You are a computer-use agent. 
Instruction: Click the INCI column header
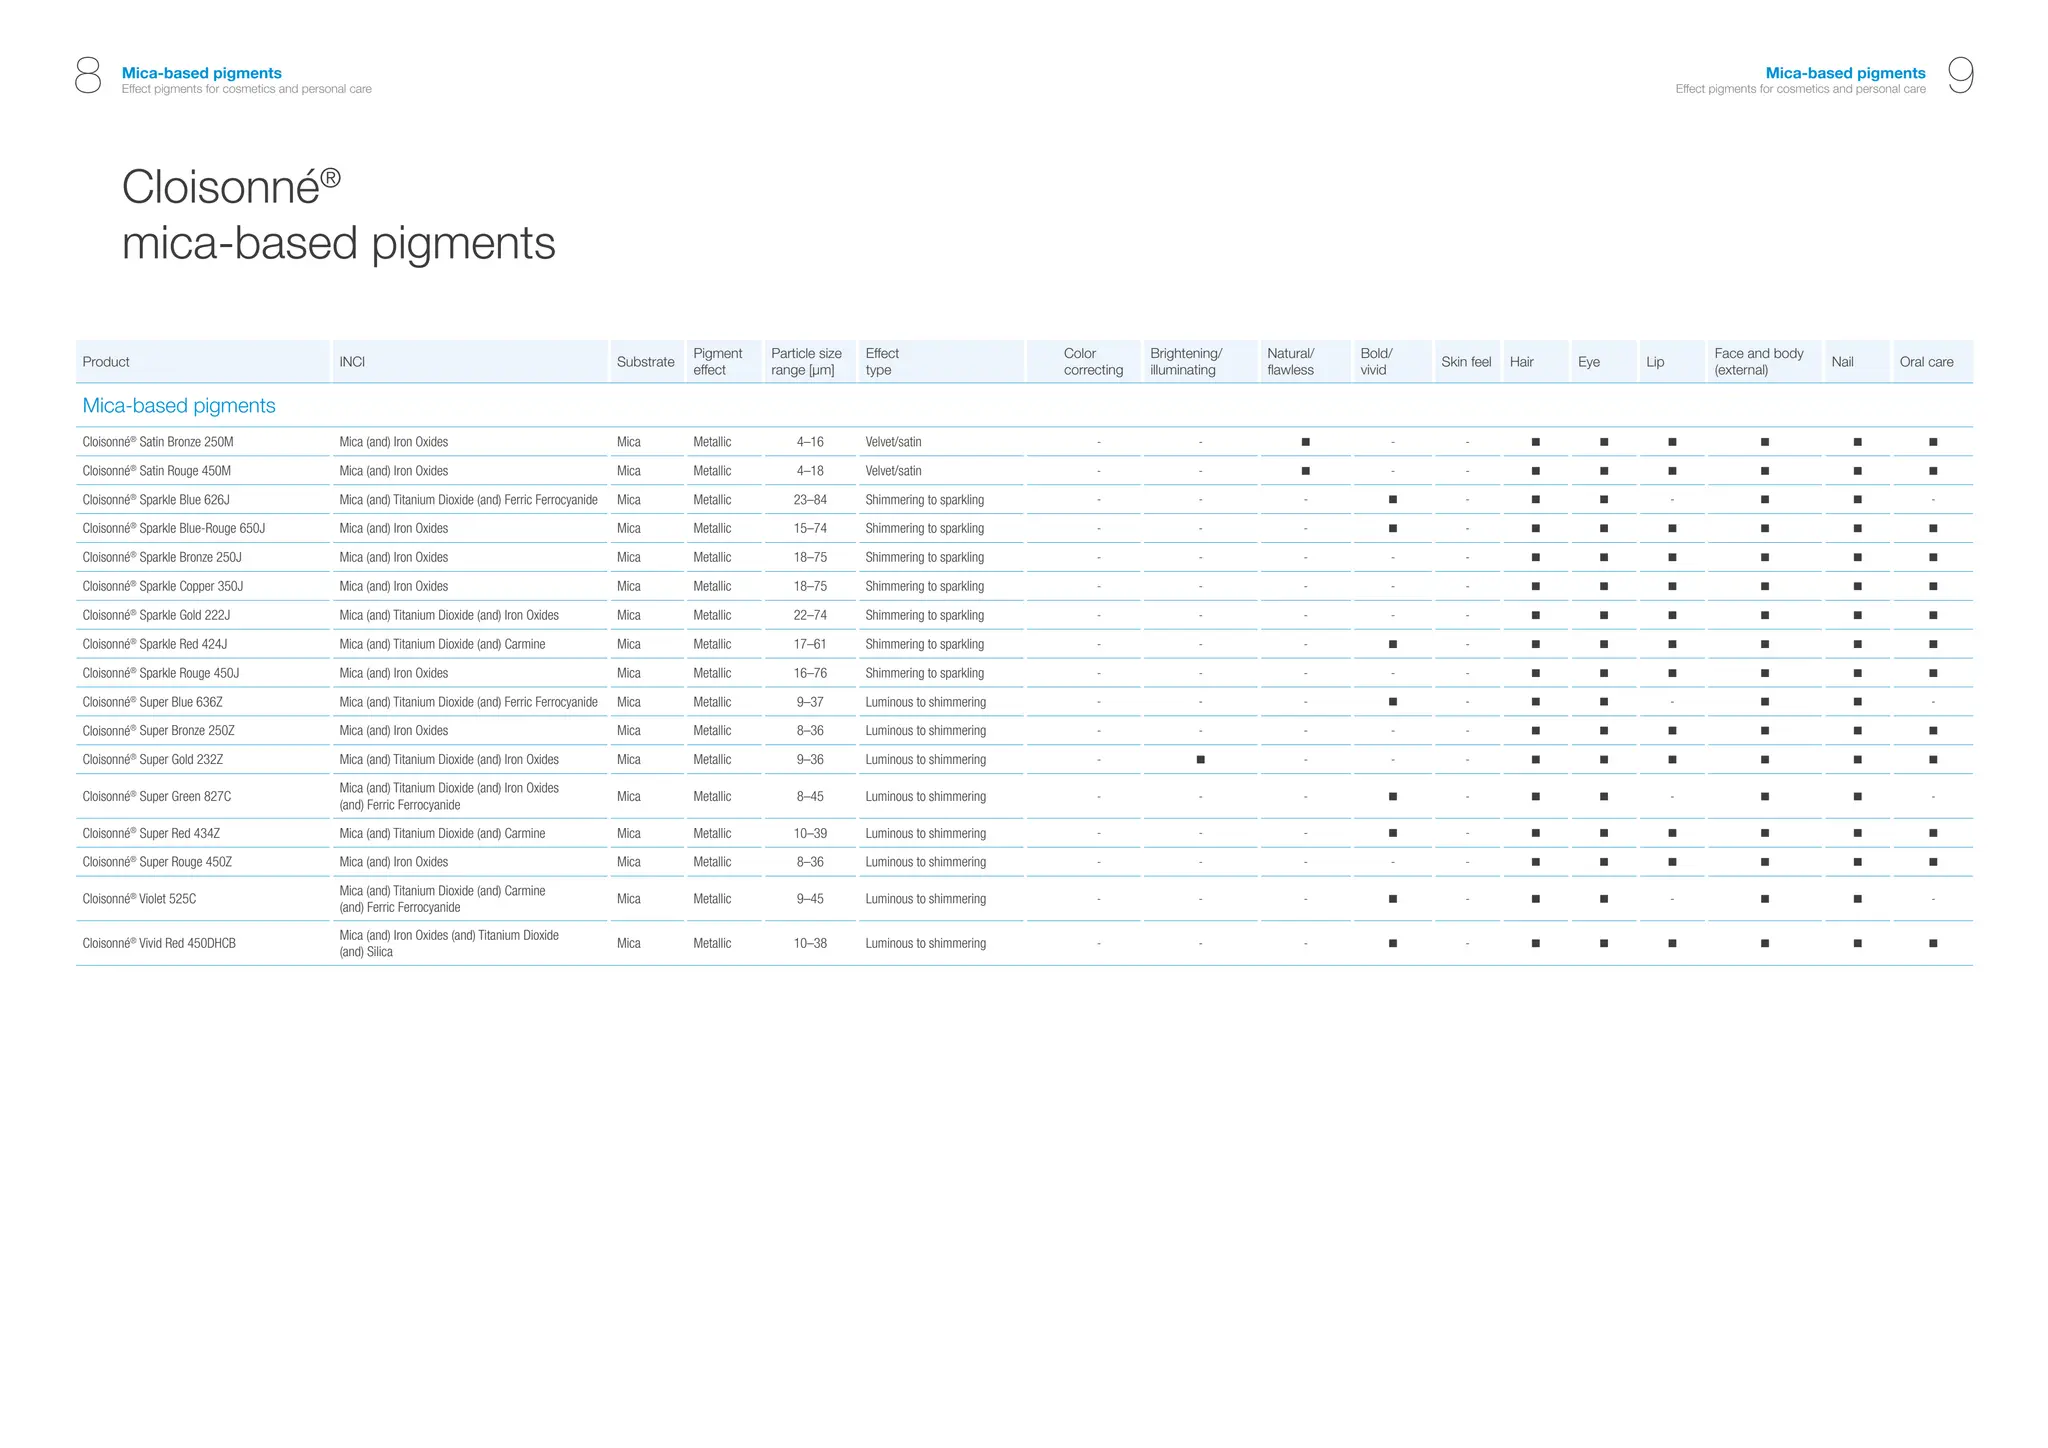point(352,362)
